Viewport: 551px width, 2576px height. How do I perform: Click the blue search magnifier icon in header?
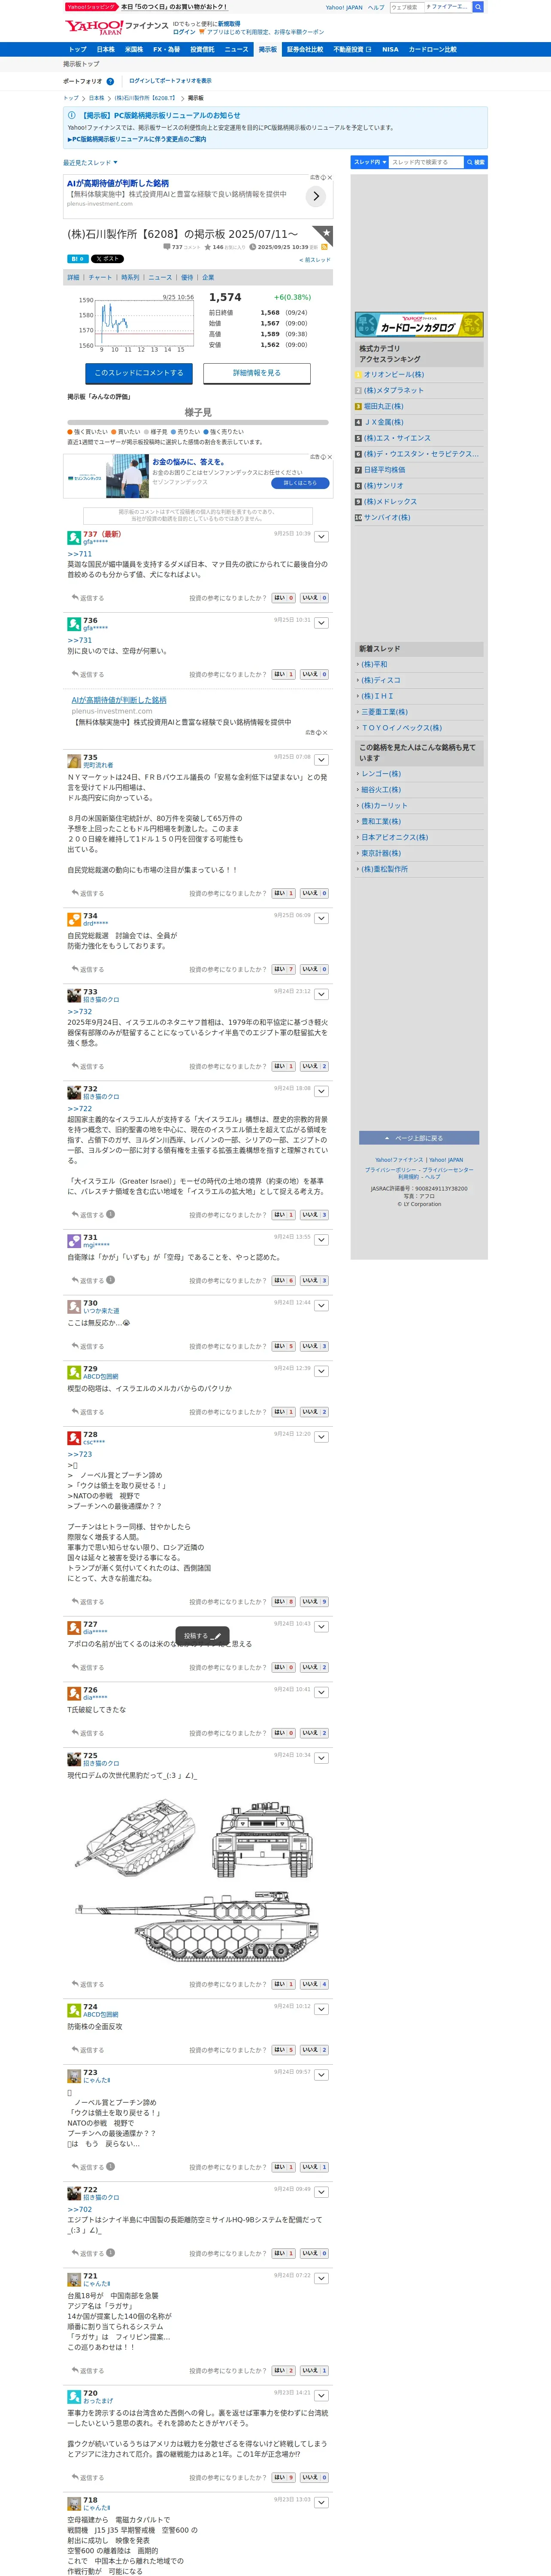(x=478, y=7)
